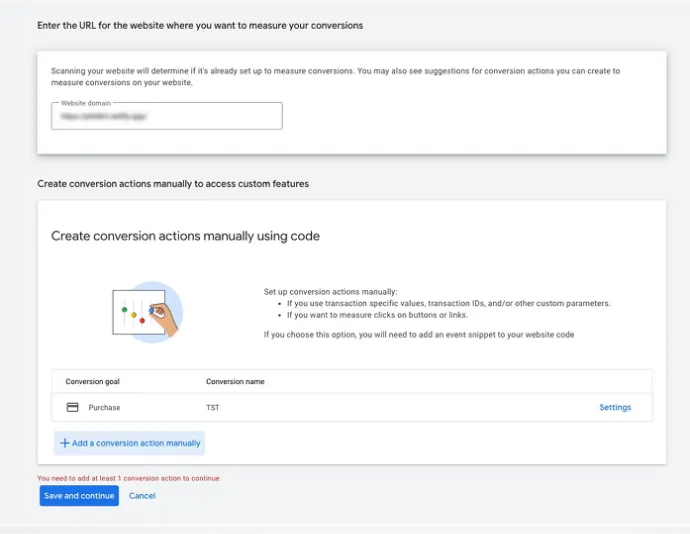Click the bullet about transaction specific values

click(x=448, y=303)
